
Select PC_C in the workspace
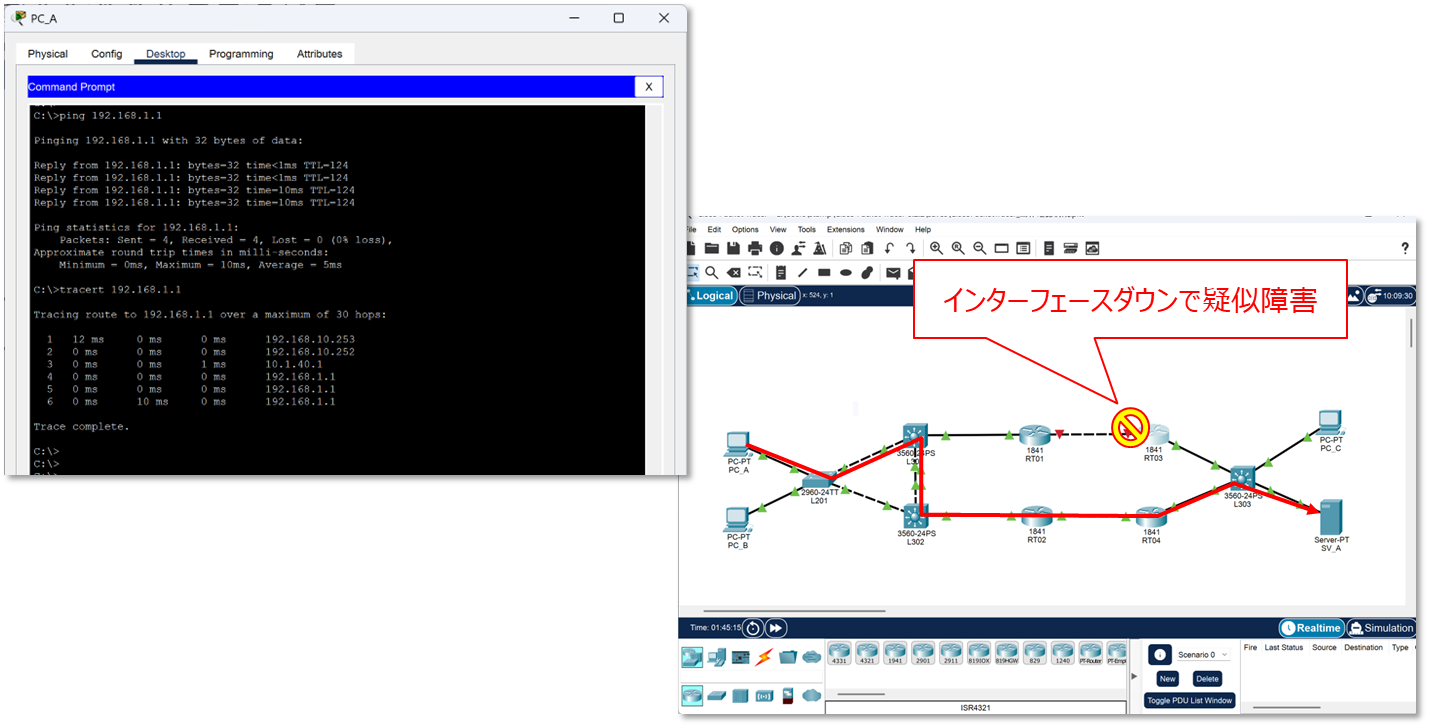(1330, 422)
